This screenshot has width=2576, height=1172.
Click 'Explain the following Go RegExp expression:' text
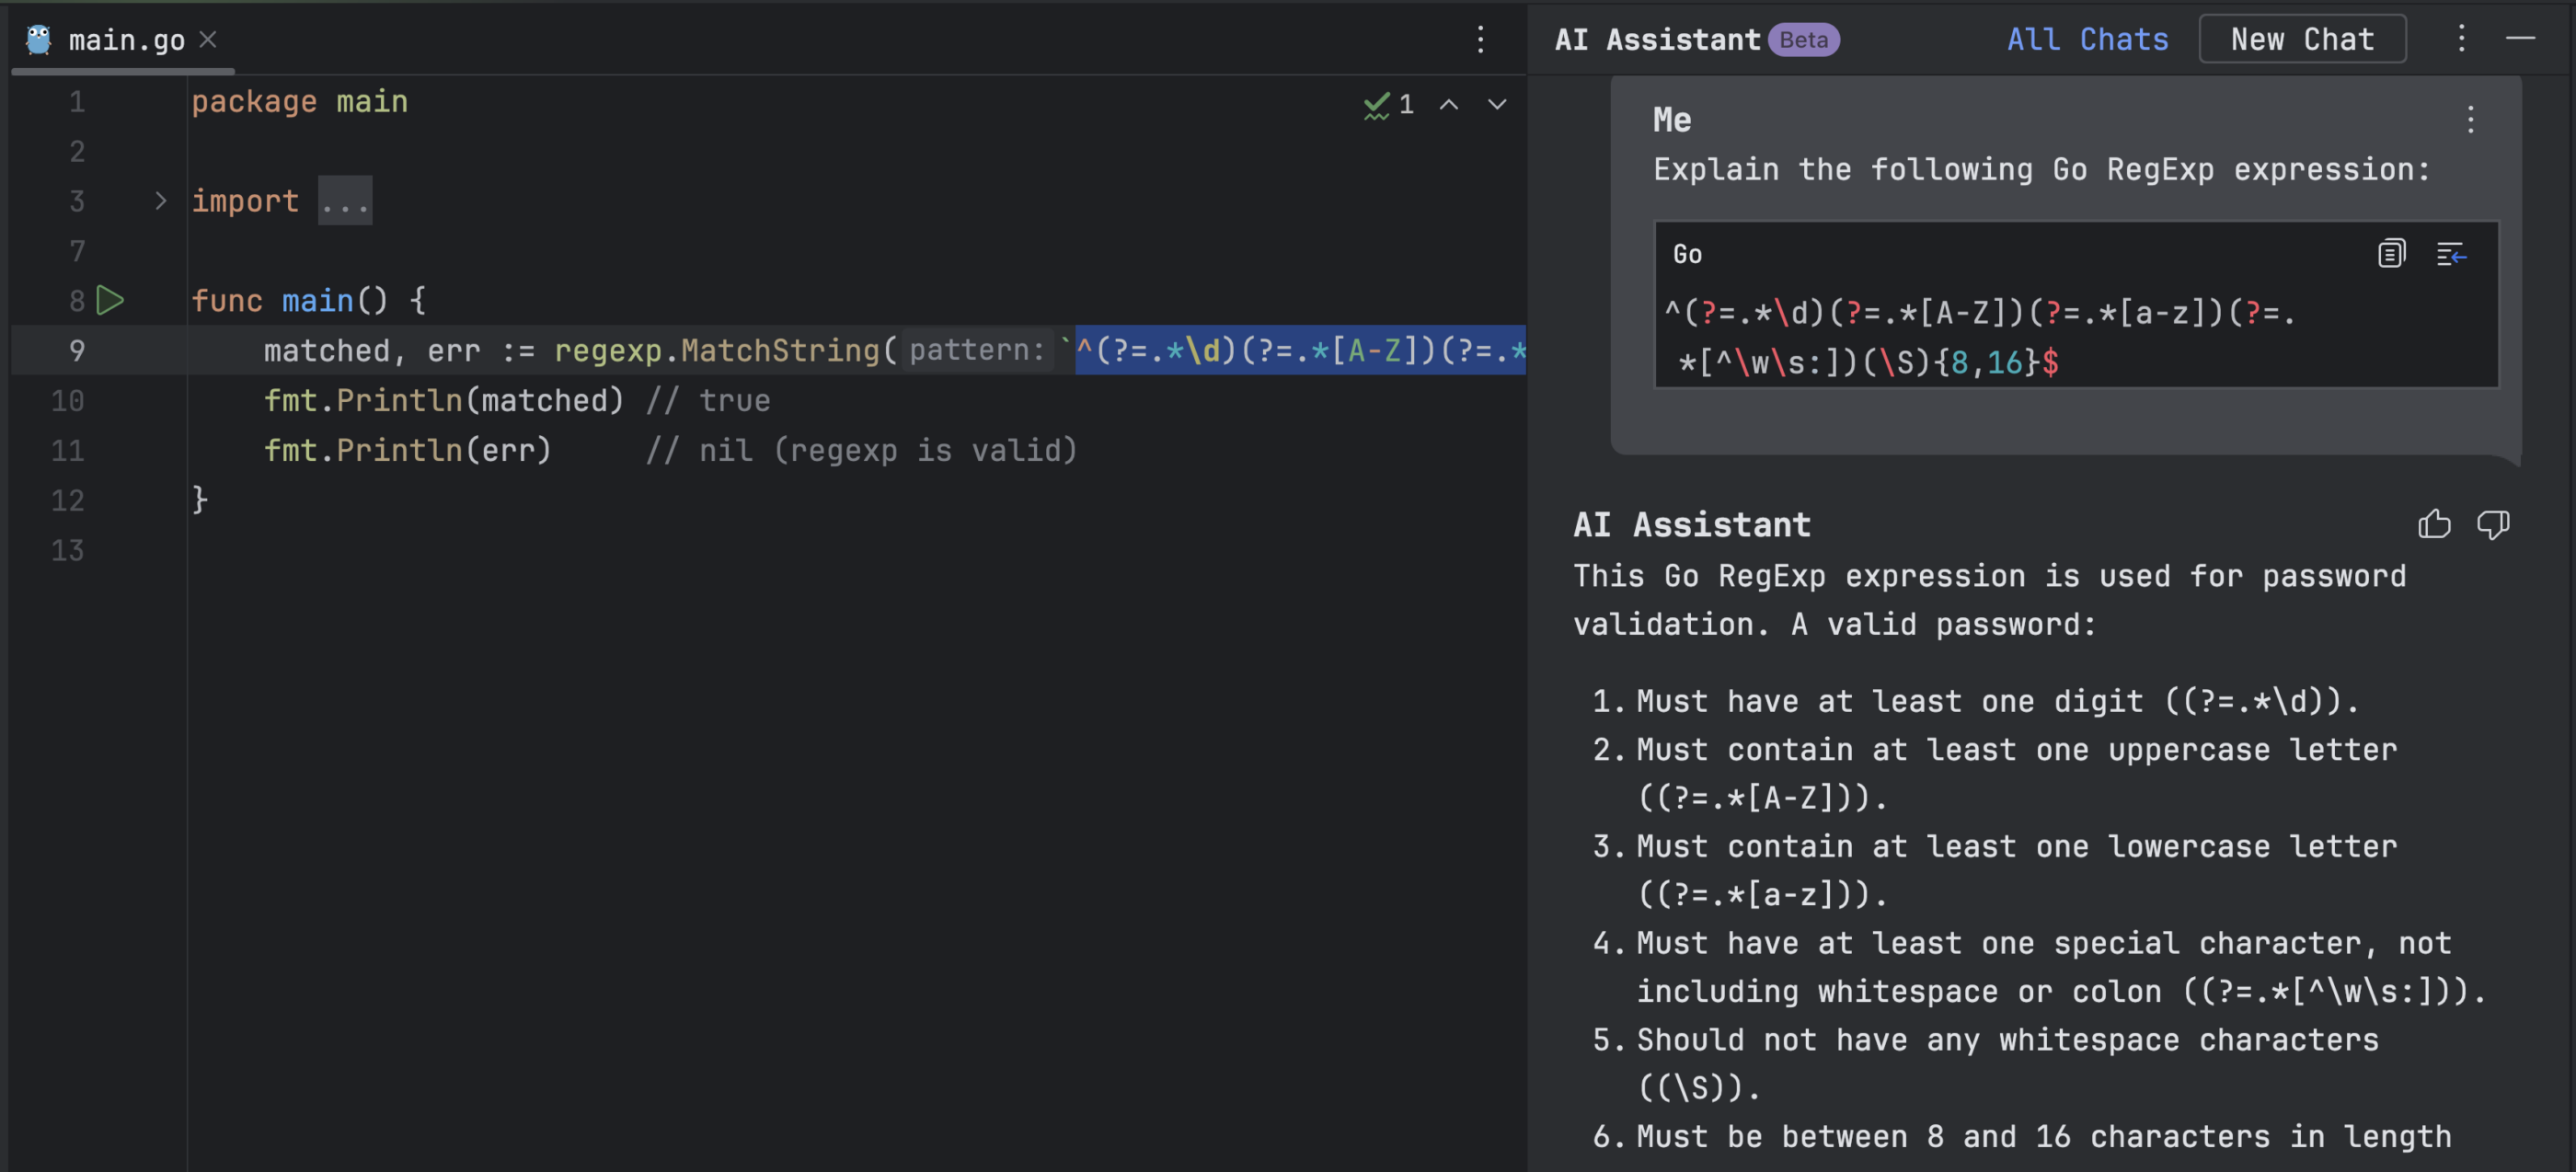pyautogui.click(x=2041, y=169)
